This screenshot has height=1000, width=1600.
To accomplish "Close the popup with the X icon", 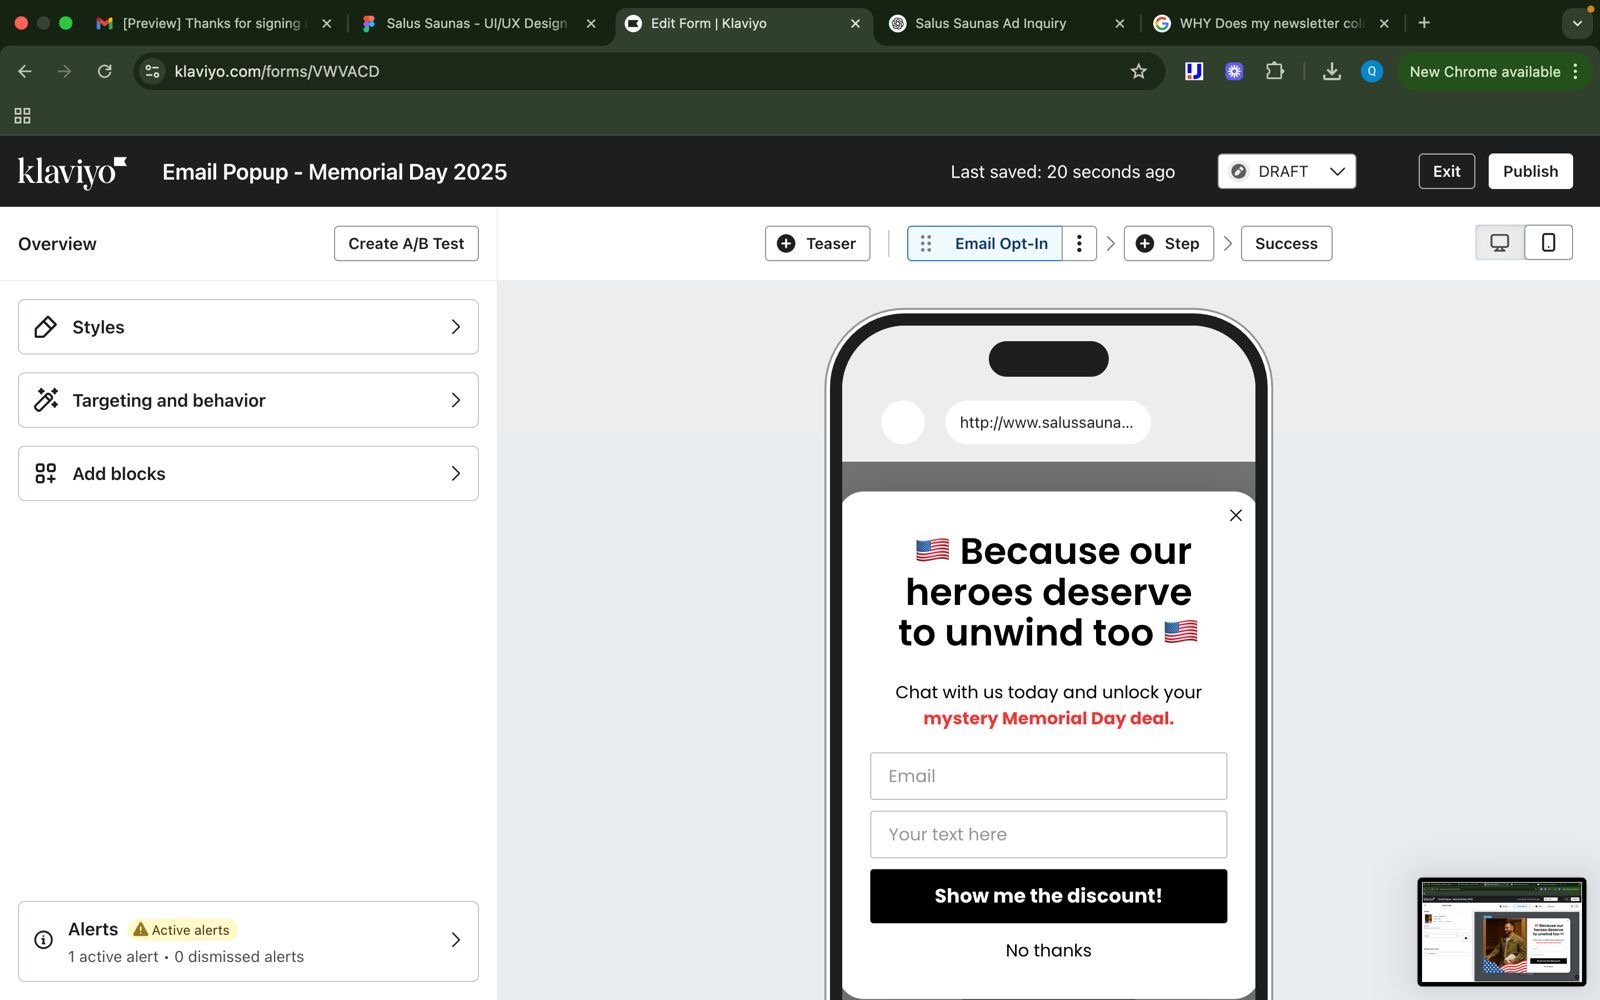I will (1236, 516).
